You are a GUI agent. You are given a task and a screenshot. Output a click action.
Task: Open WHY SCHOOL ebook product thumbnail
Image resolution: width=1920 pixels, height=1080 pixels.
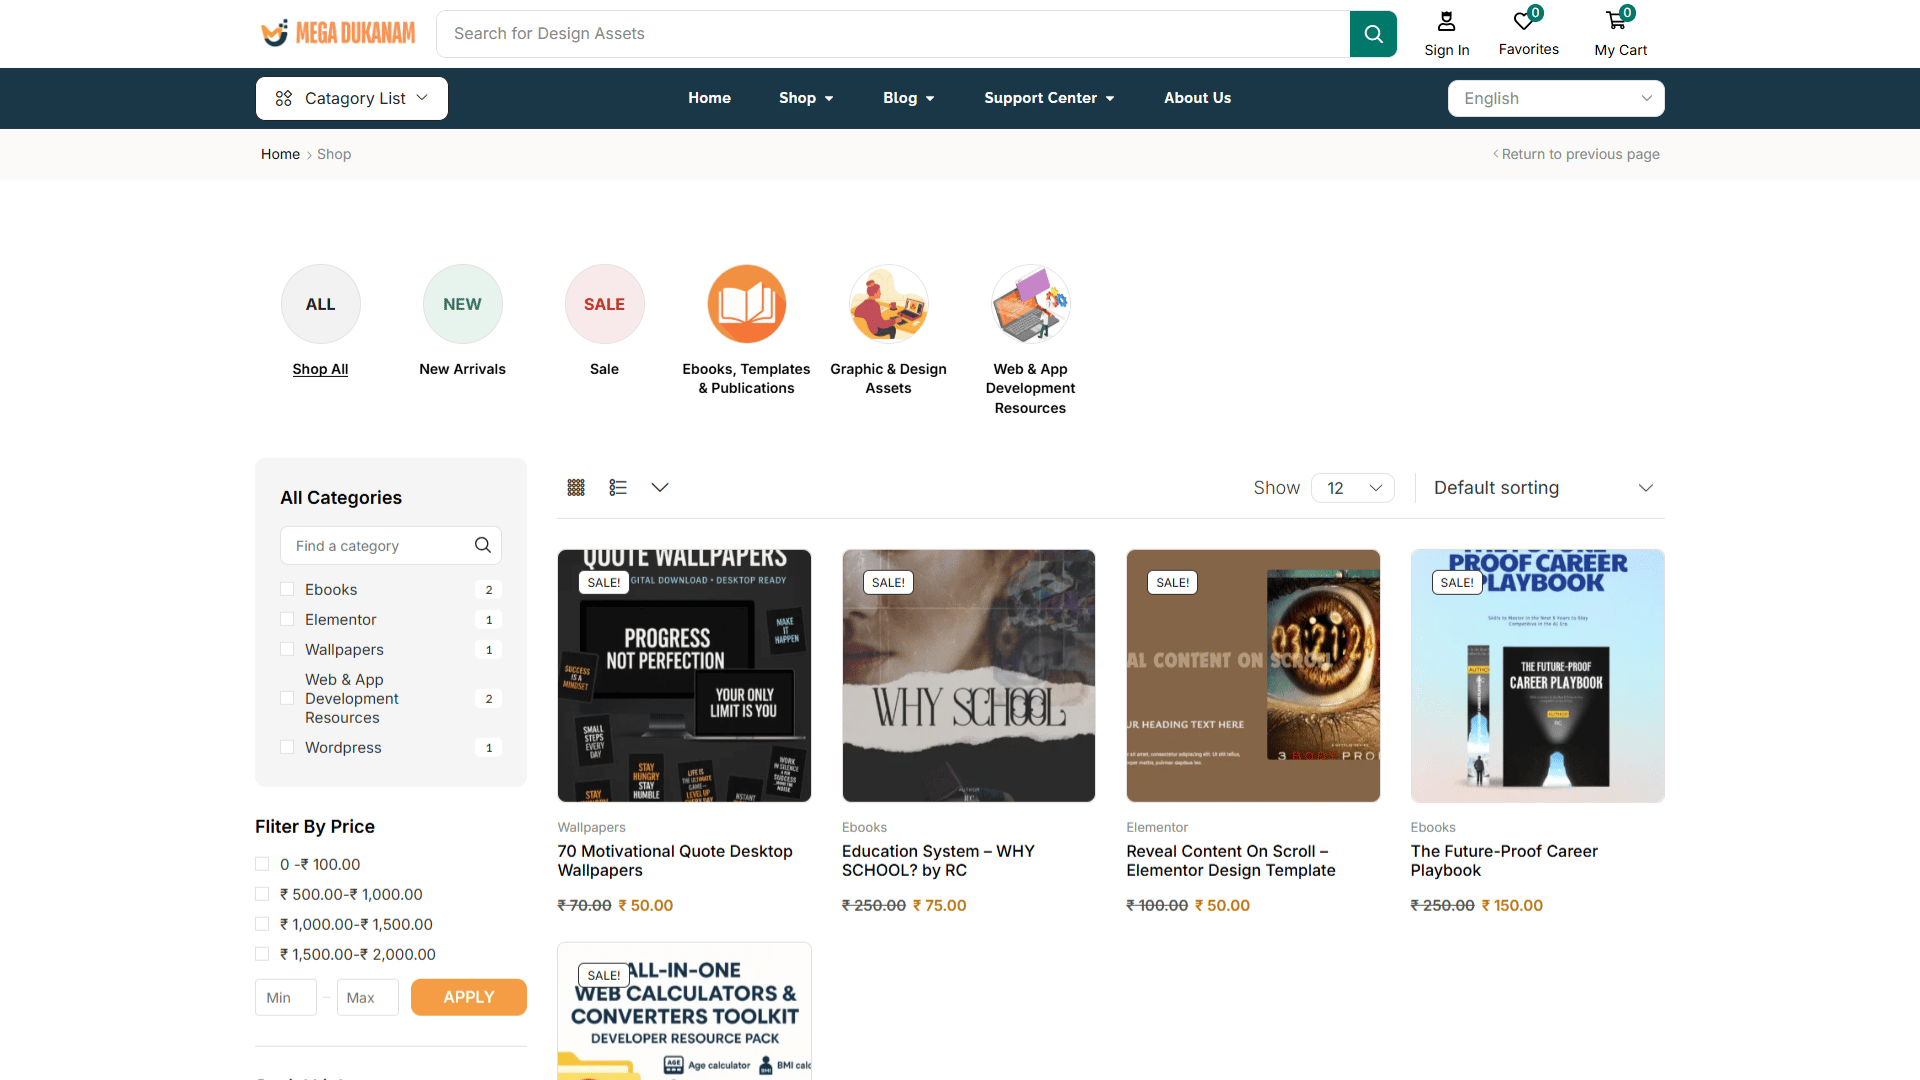coord(968,675)
